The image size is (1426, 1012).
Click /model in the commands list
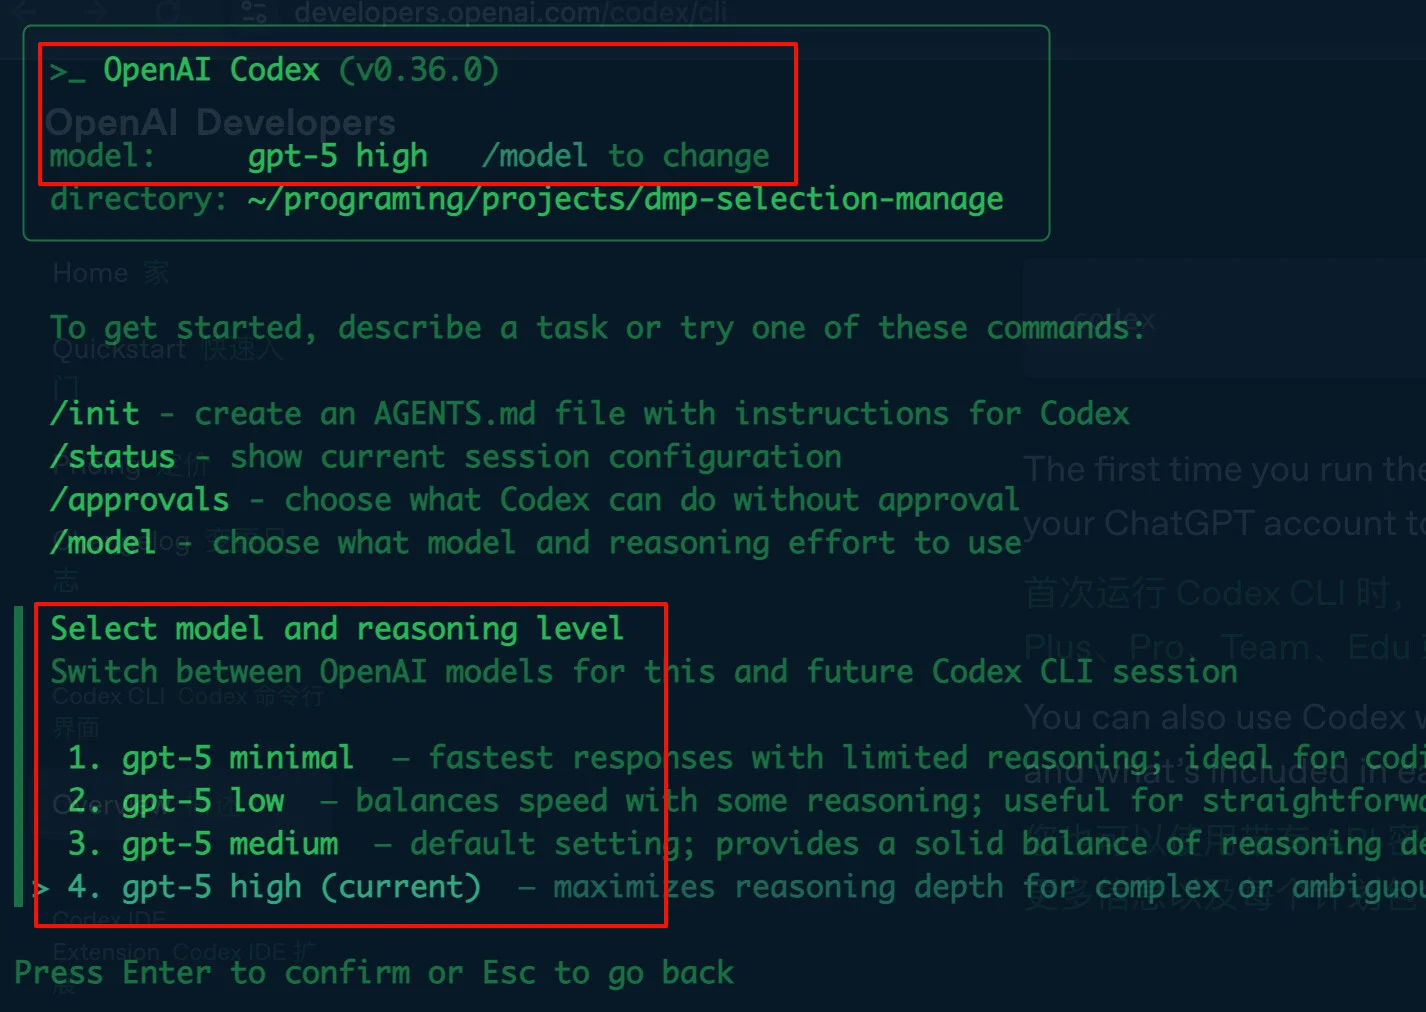pyautogui.click(x=104, y=542)
